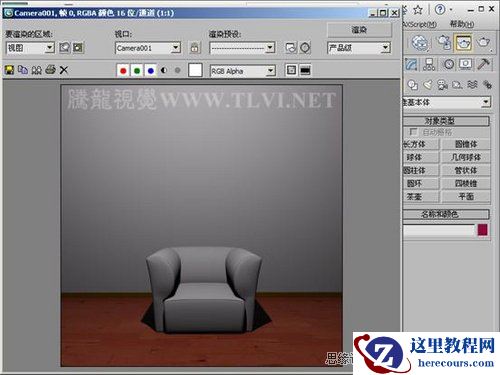
Task: Toggle the green channel display
Action: [x=137, y=70]
